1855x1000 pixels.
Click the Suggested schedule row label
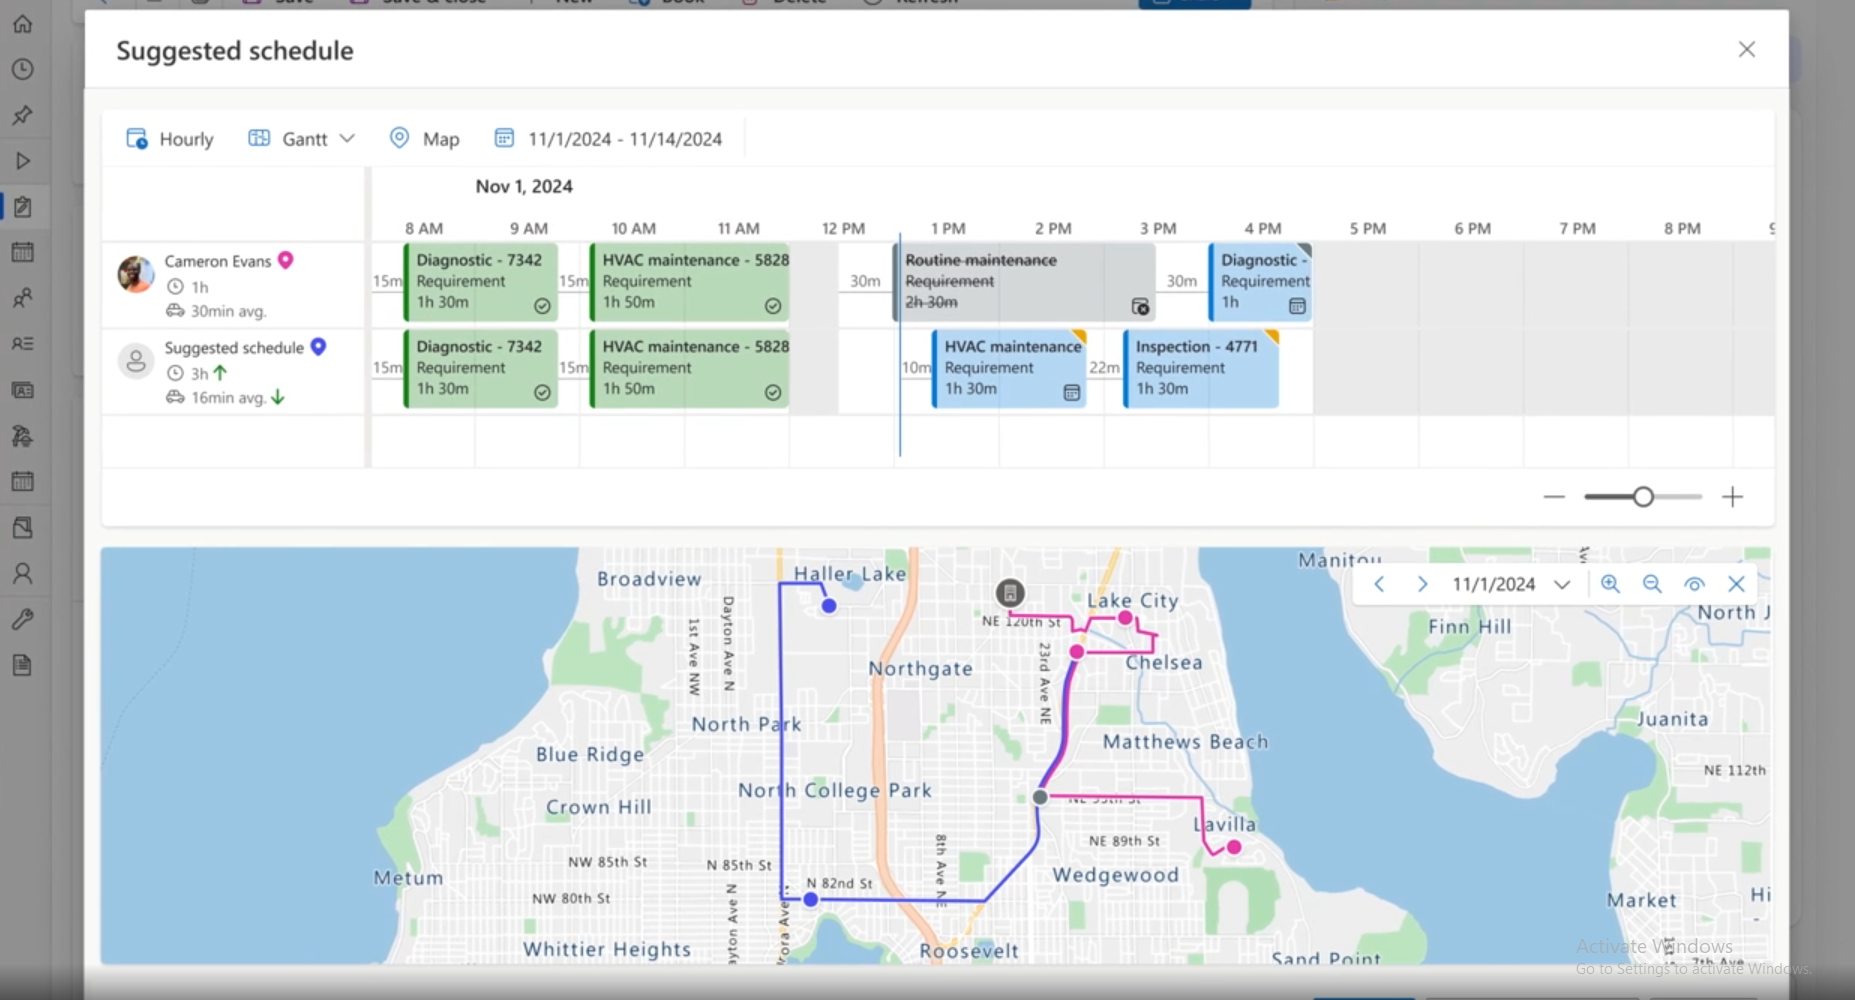click(234, 347)
